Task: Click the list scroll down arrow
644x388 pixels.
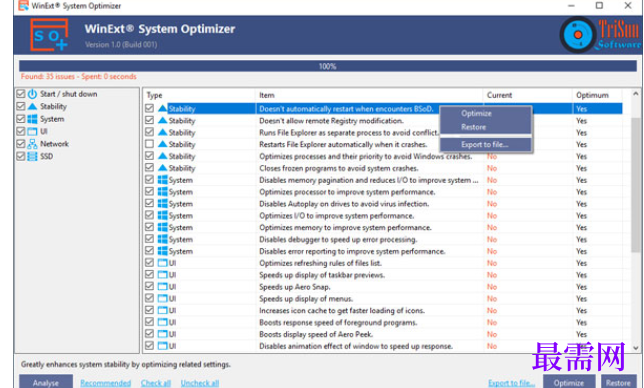Action: pyautogui.click(x=636, y=348)
